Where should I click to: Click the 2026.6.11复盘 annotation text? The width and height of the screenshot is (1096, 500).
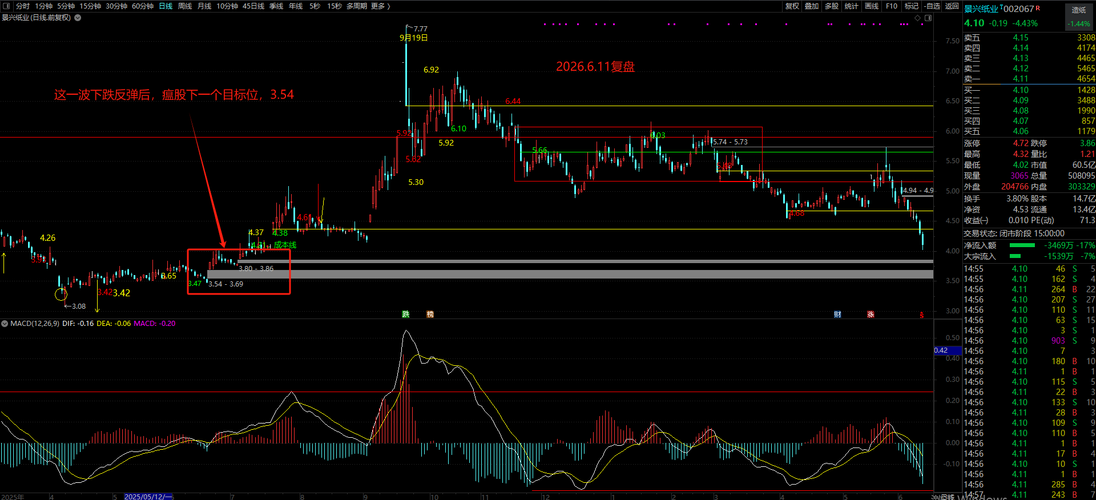[595, 66]
